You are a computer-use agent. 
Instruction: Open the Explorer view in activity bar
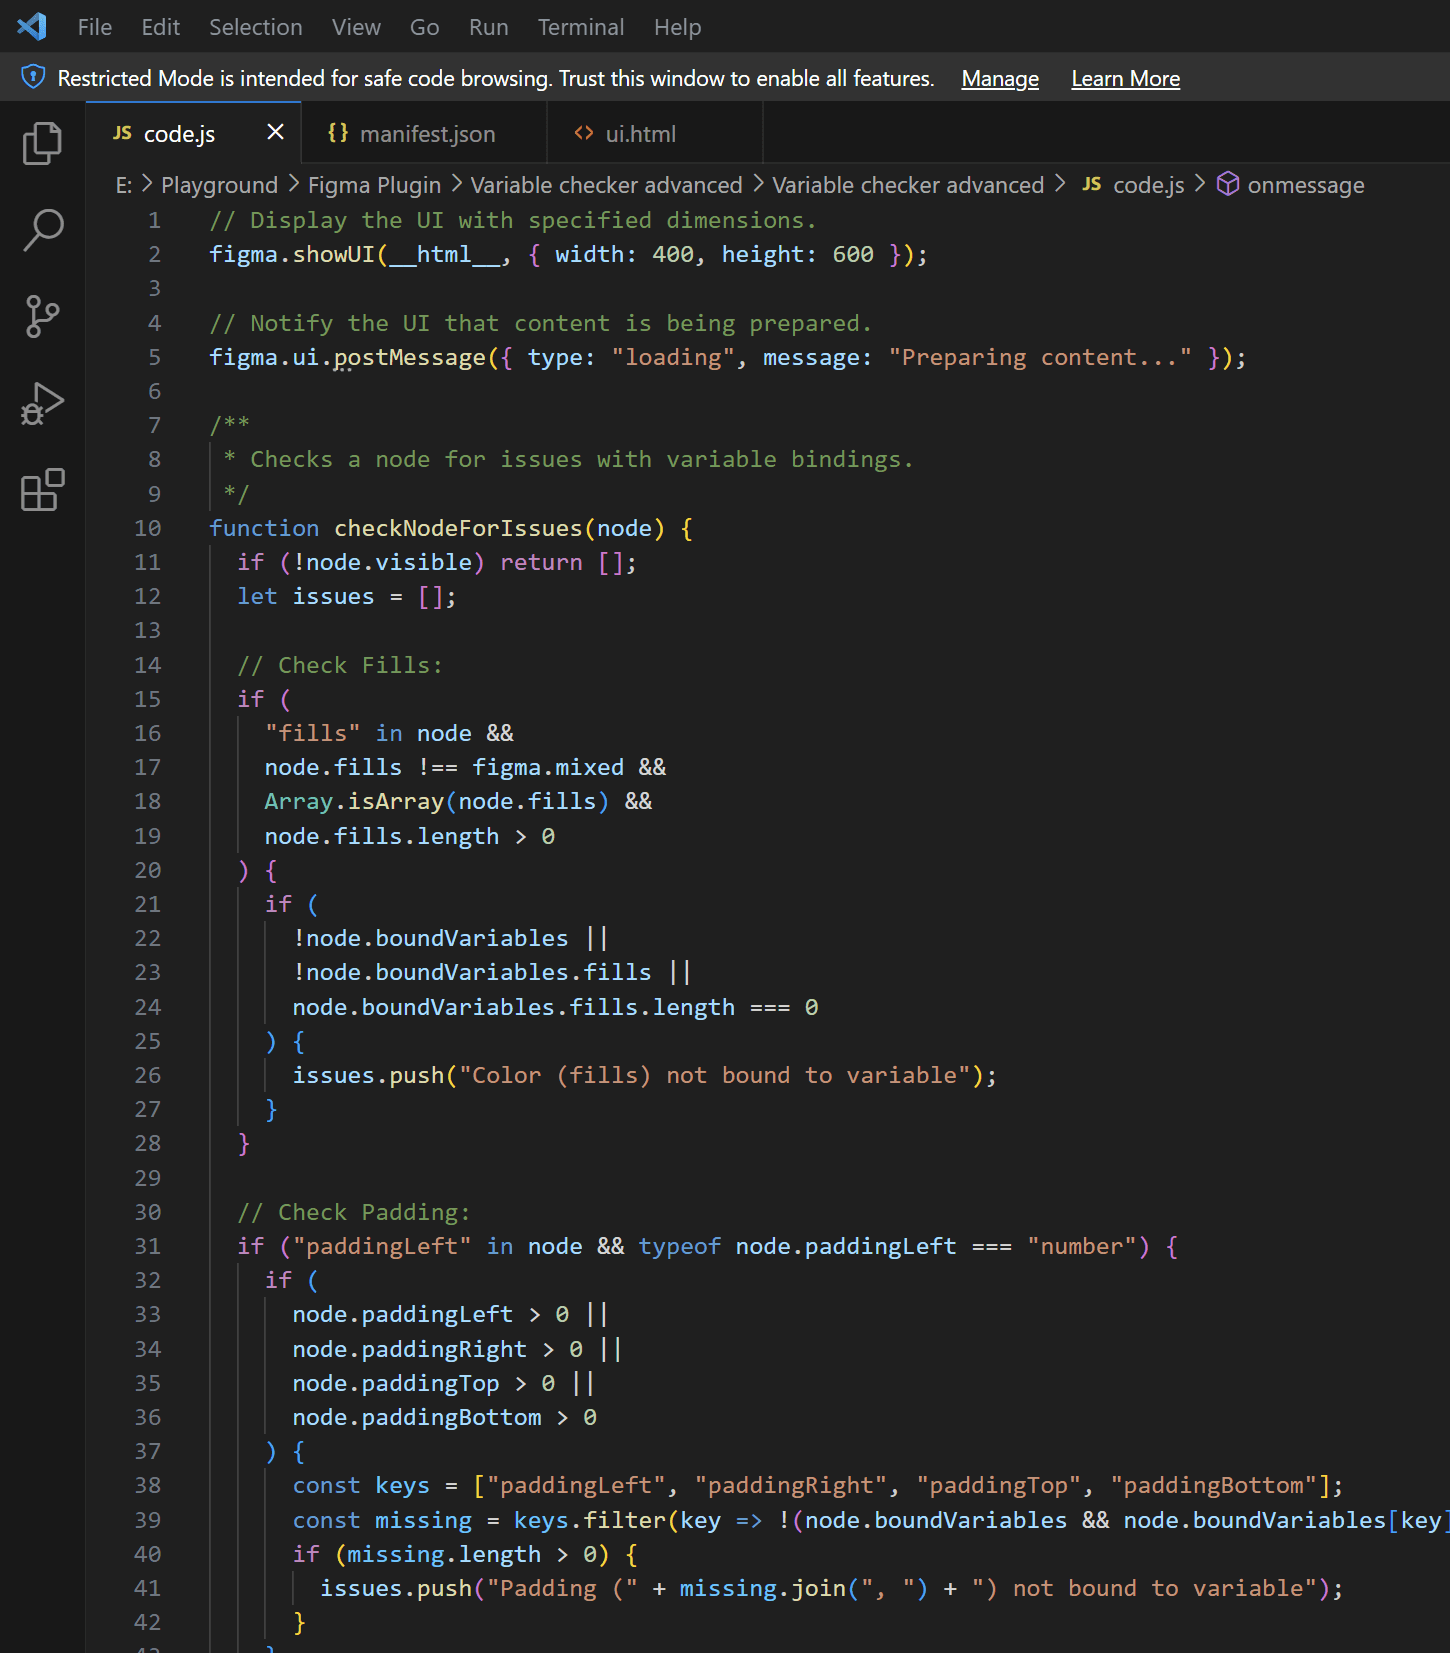[42, 143]
